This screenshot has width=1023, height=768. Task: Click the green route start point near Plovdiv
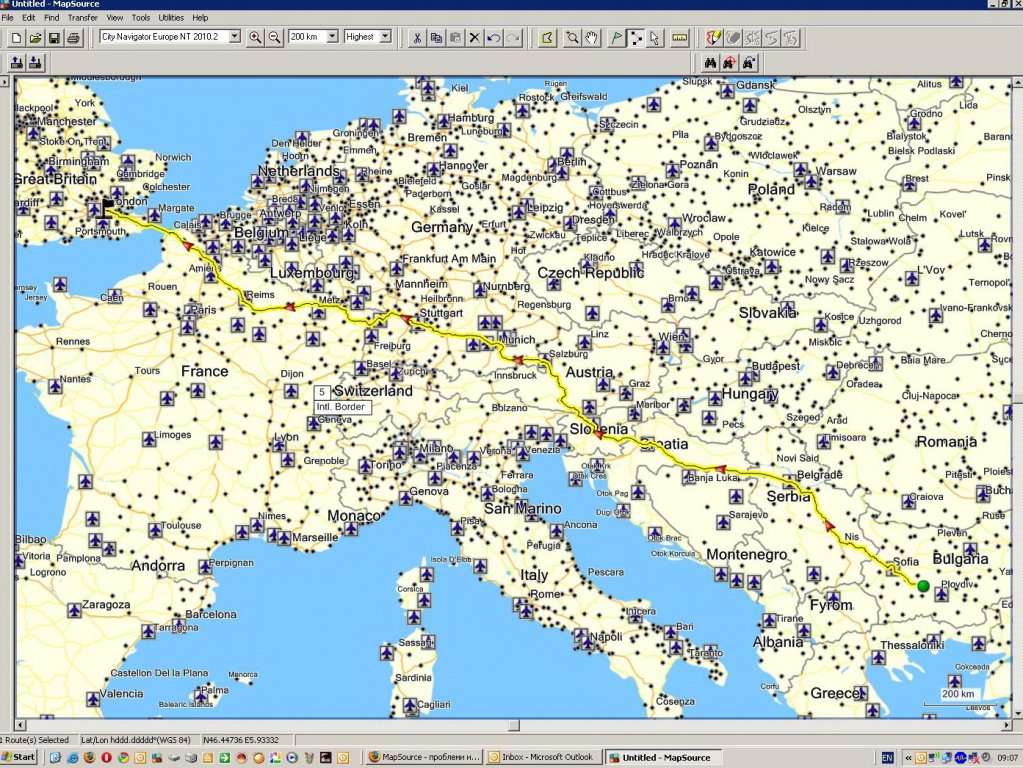[923, 585]
